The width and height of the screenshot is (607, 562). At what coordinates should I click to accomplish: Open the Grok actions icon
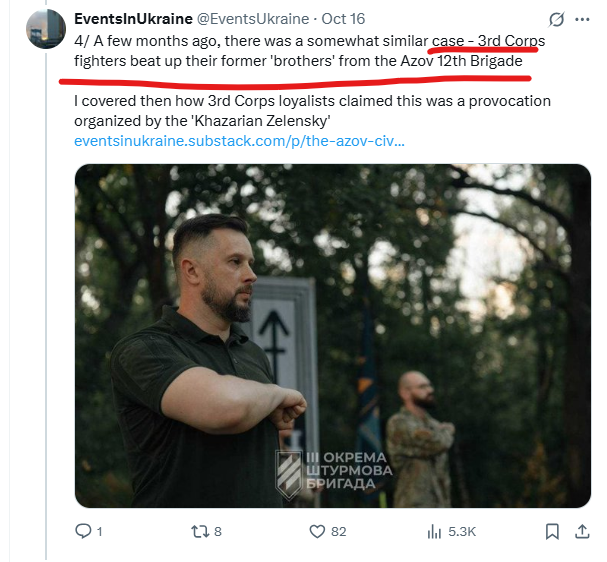coord(554,19)
